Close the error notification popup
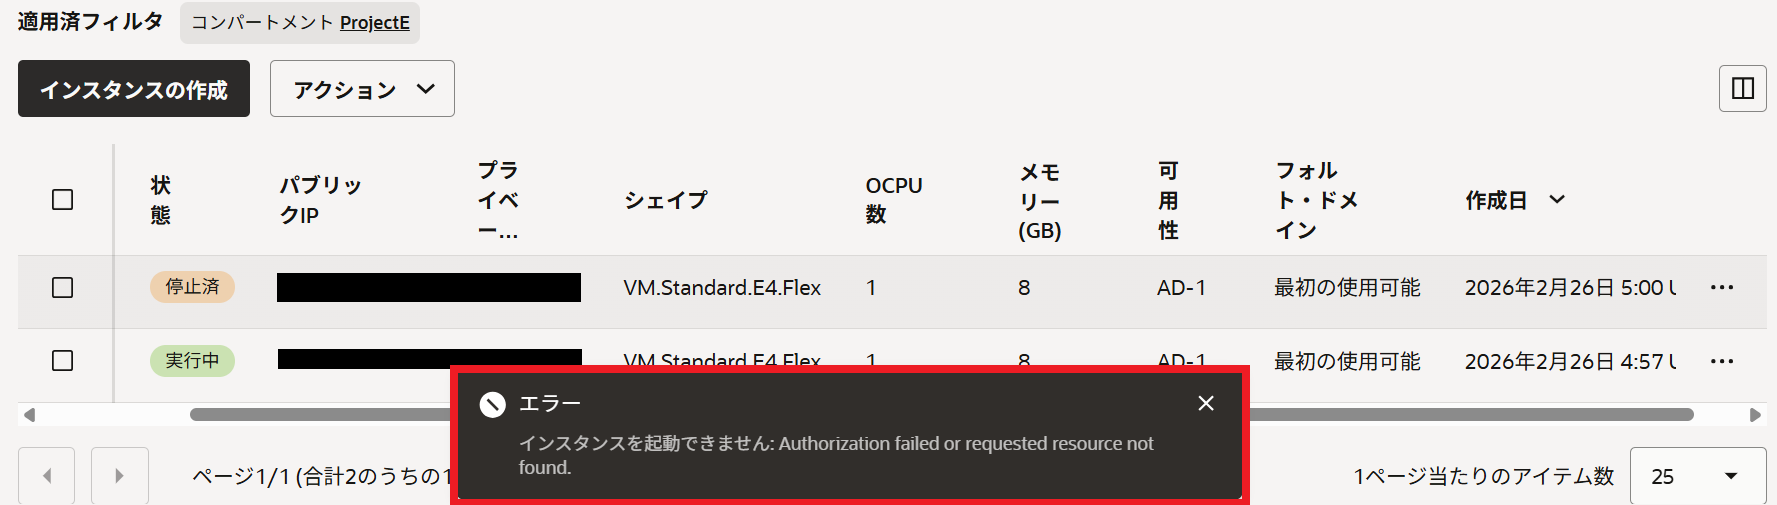Image resolution: width=1777 pixels, height=505 pixels. click(x=1206, y=403)
